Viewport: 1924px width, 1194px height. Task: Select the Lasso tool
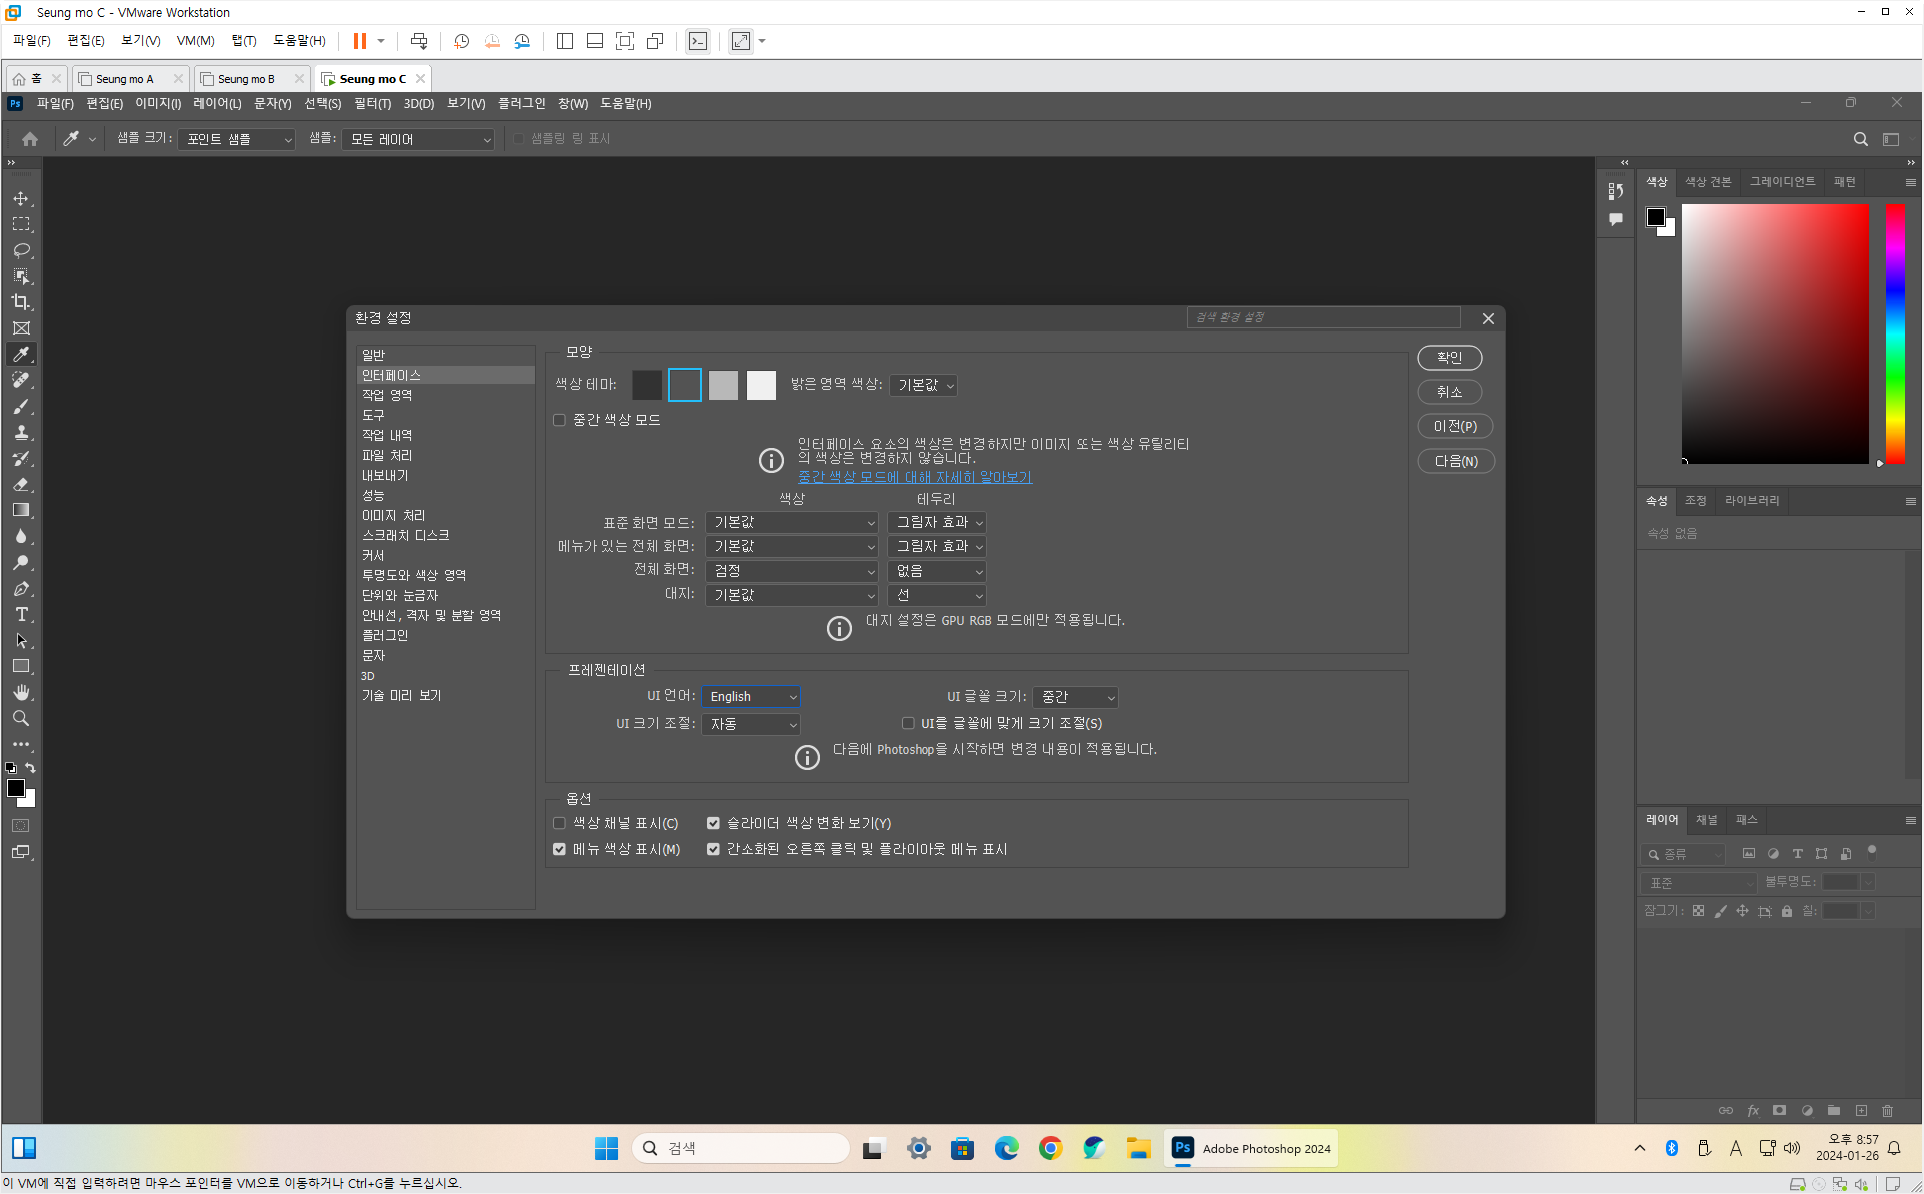tap(21, 250)
